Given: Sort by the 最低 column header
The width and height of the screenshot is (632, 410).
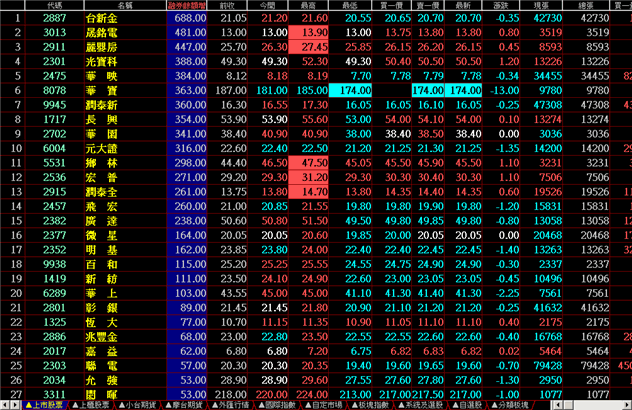Looking at the screenshot, I should coord(350,5).
